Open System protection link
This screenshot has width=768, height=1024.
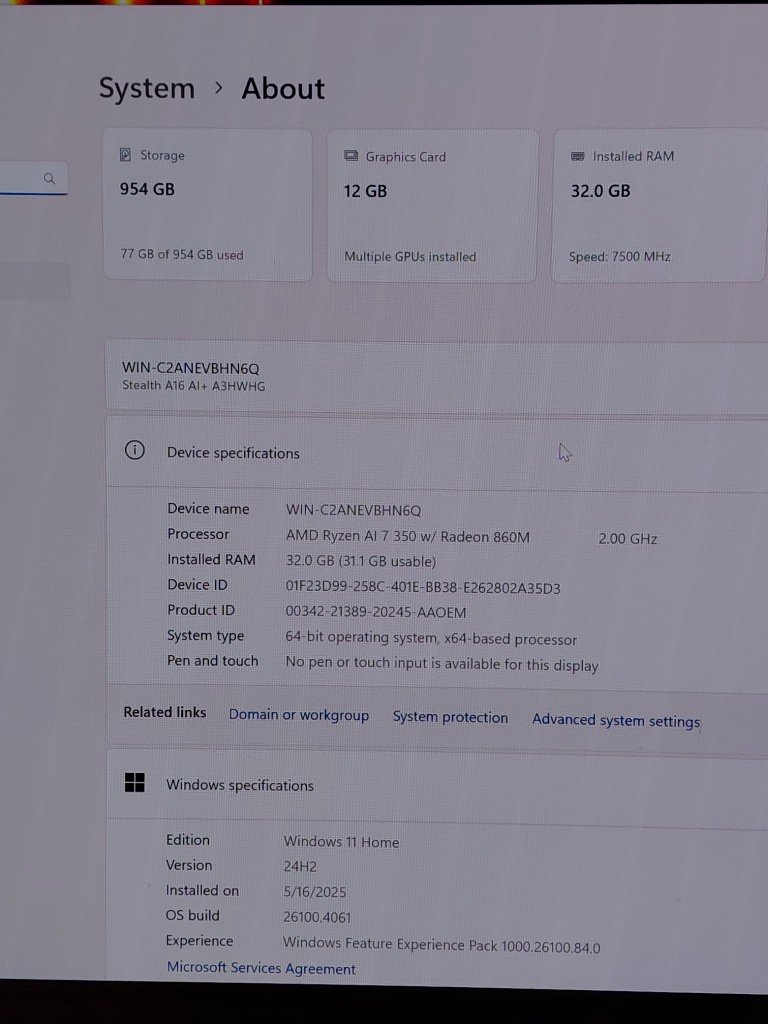tap(450, 717)
